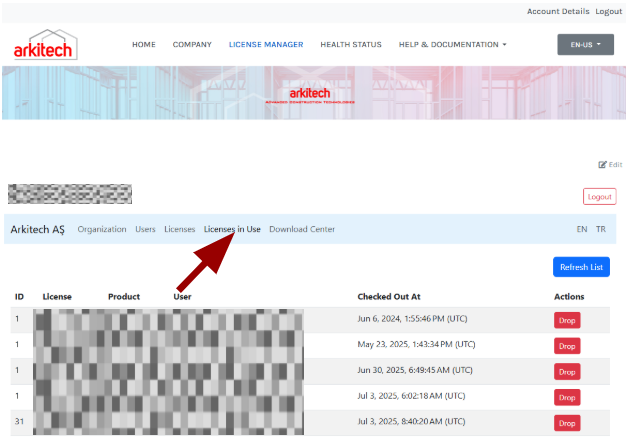Open the Edit pencil icon link
The image size is (627, 440).
pos(610,164)
